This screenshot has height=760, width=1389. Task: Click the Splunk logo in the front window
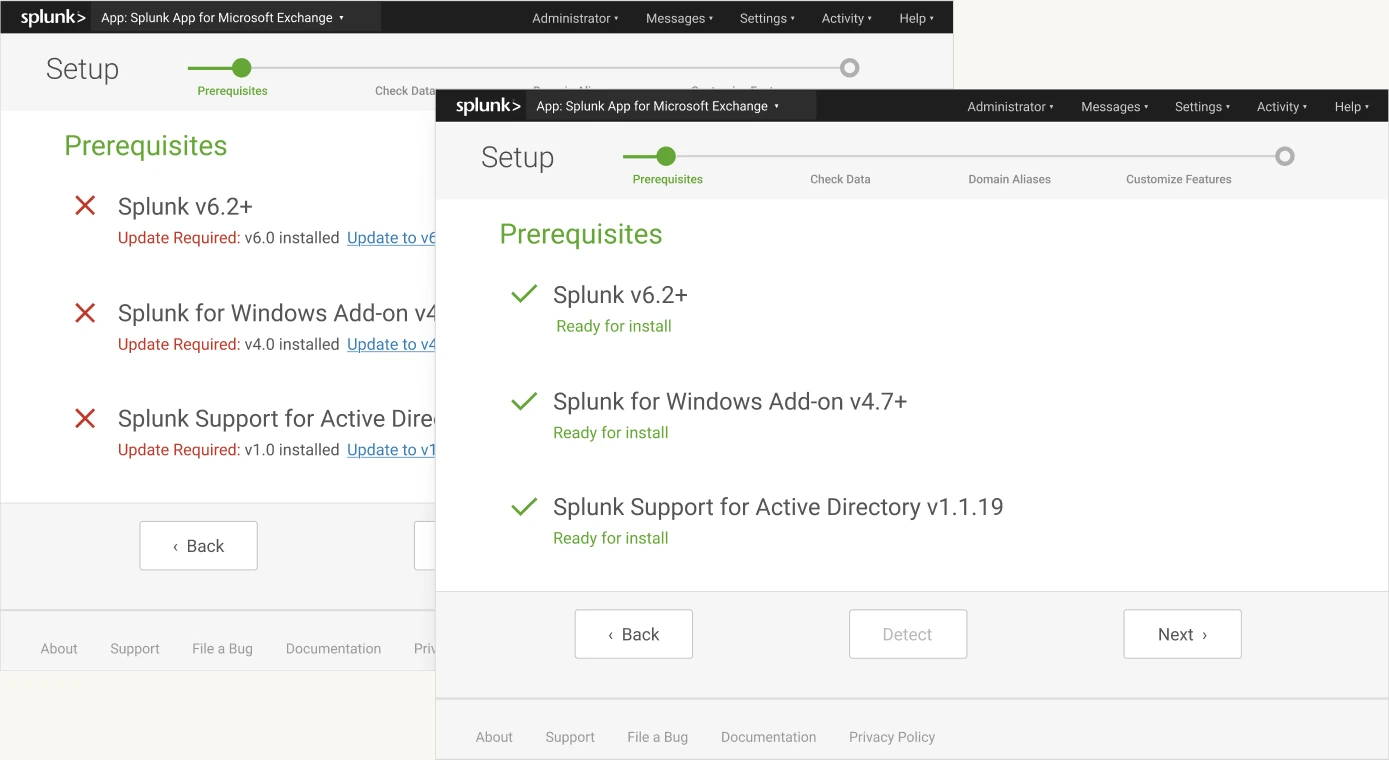488,106
